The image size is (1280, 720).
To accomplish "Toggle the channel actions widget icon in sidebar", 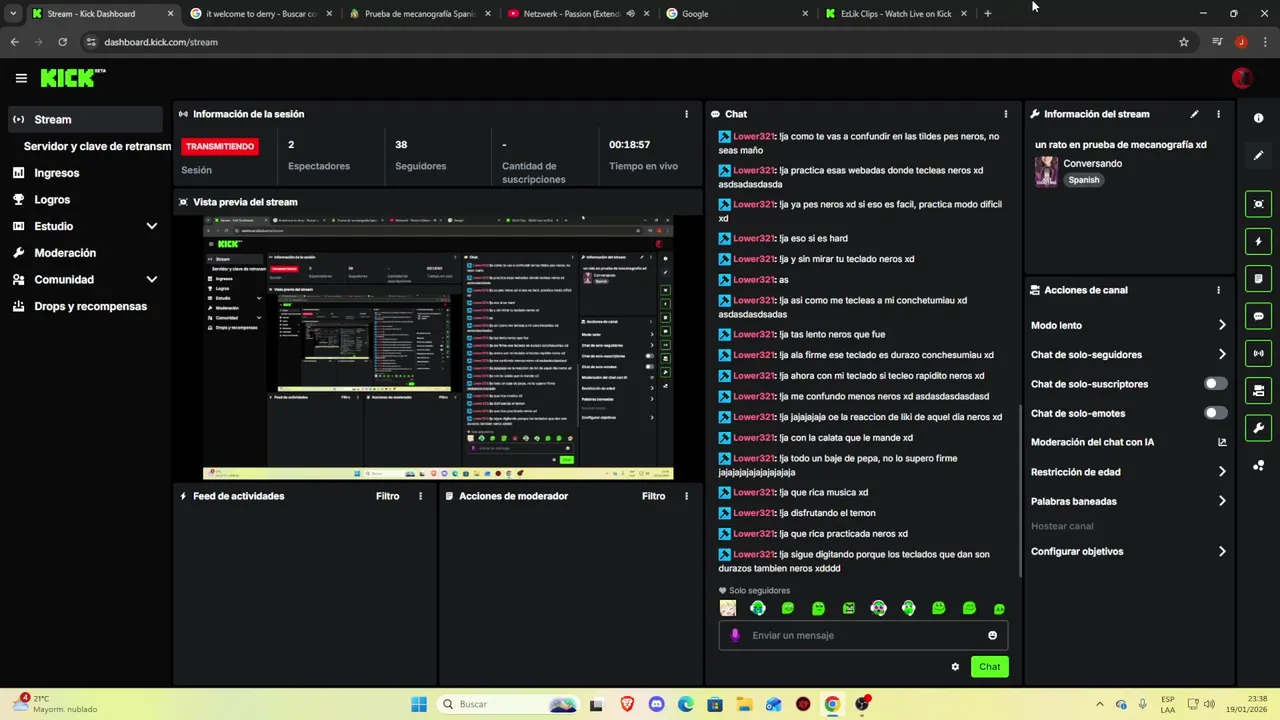I will pyautogui.click(x=1258, y=390).
